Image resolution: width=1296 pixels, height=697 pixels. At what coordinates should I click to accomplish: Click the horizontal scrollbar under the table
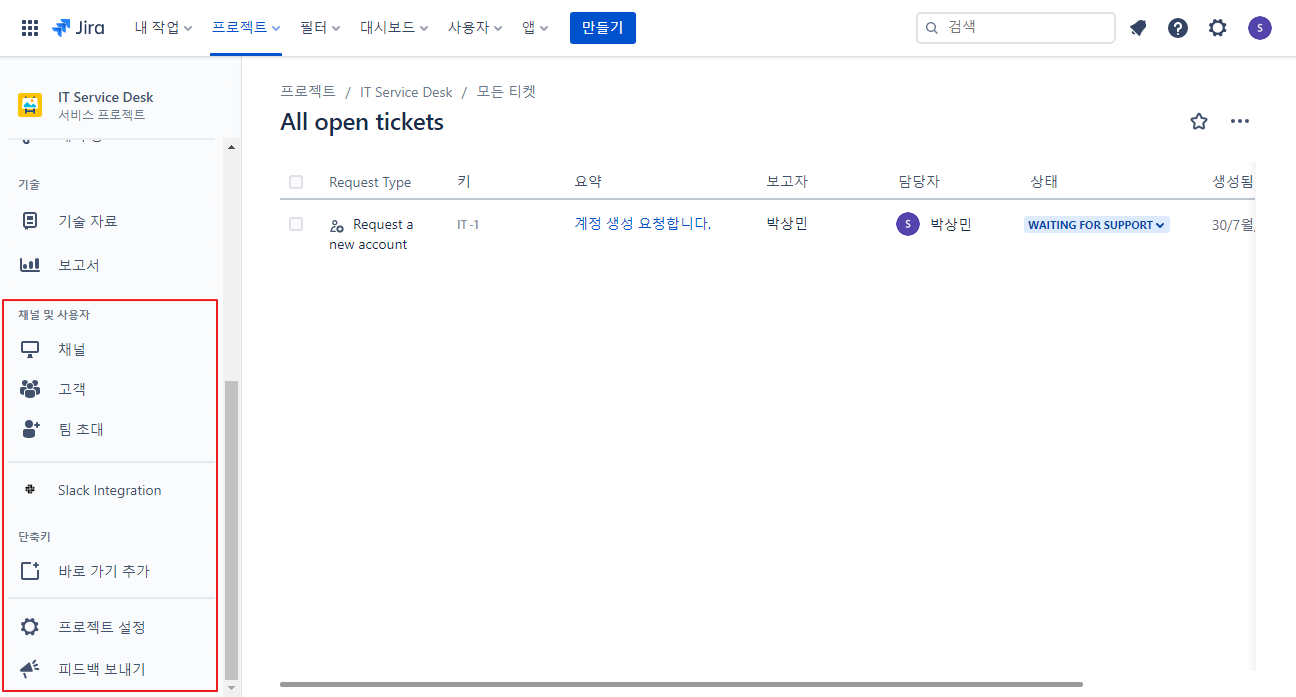681,684
